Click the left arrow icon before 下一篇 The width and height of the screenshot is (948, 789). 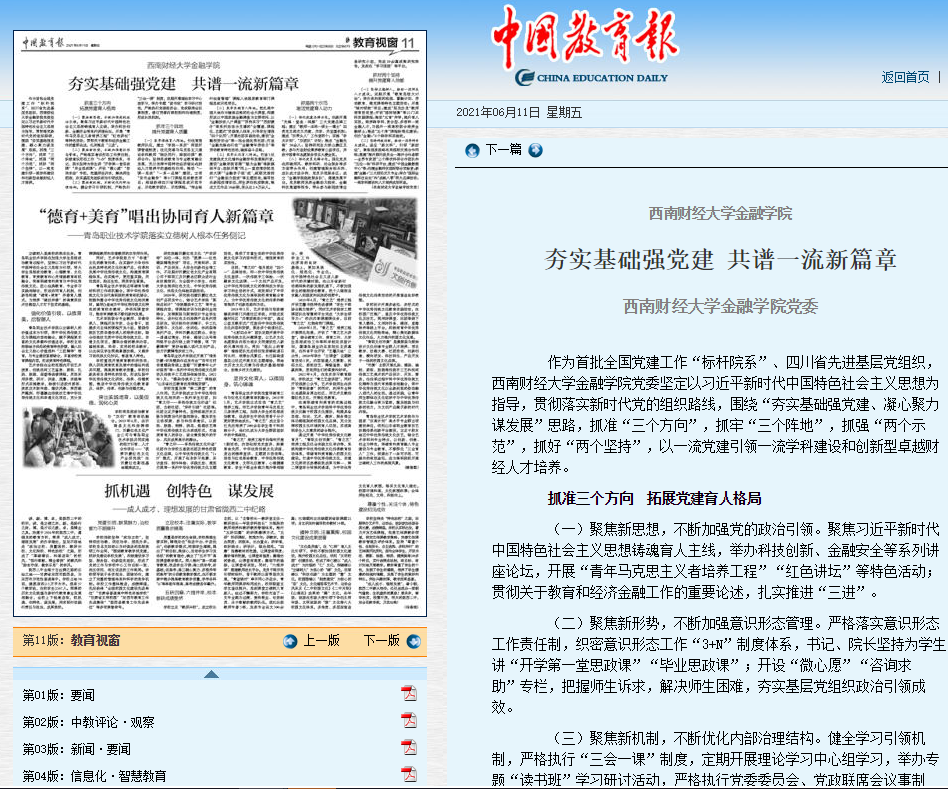pos(472,150)
